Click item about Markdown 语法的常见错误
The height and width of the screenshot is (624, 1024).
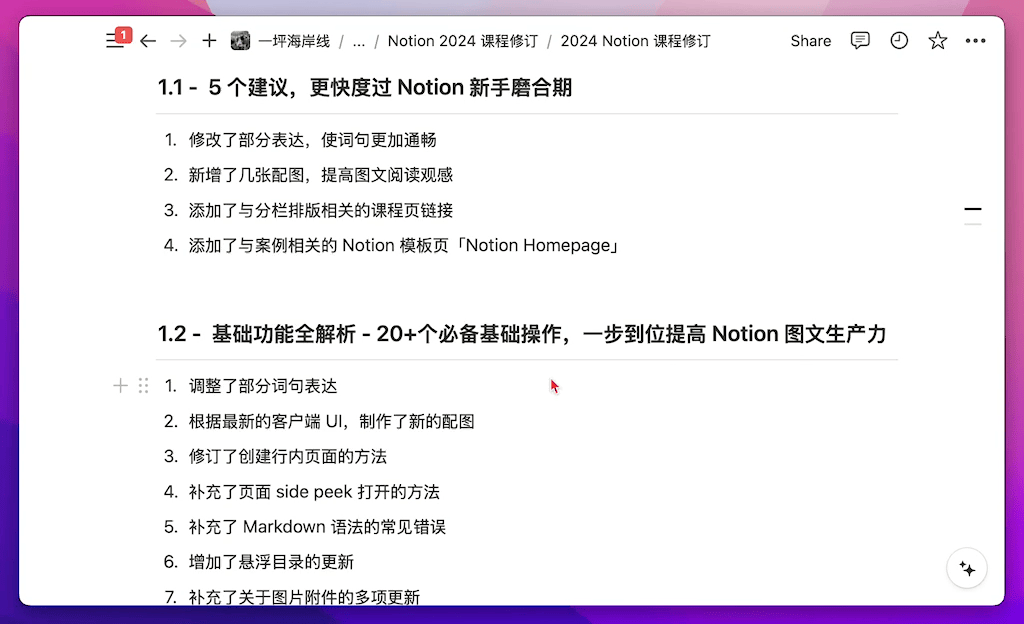tap(317, 527)
